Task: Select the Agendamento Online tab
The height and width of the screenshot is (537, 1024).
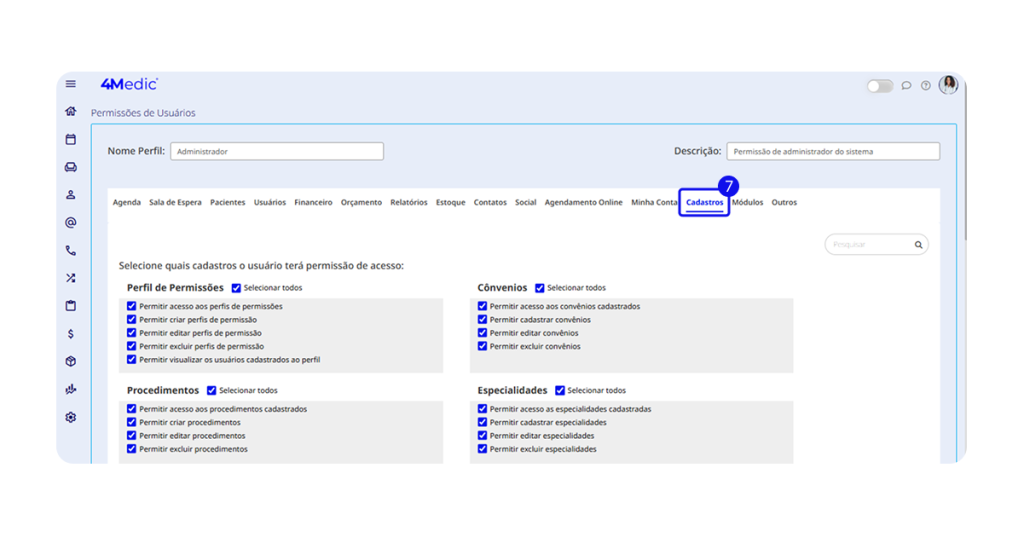Action: pos(583,203)
